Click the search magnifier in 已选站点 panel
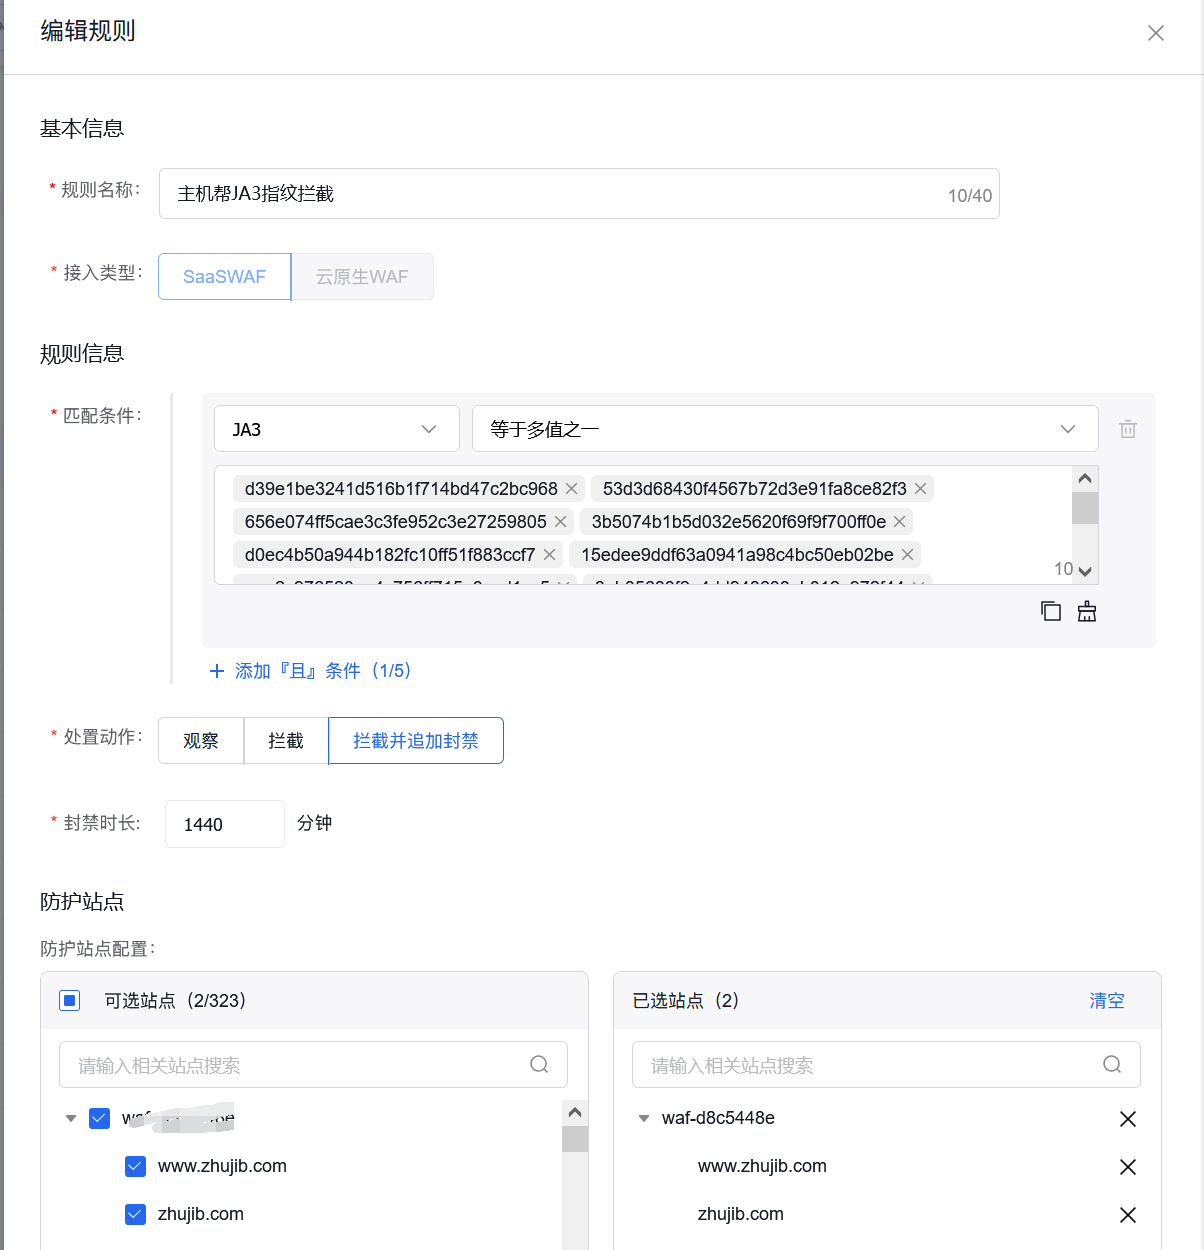 1111,1064
